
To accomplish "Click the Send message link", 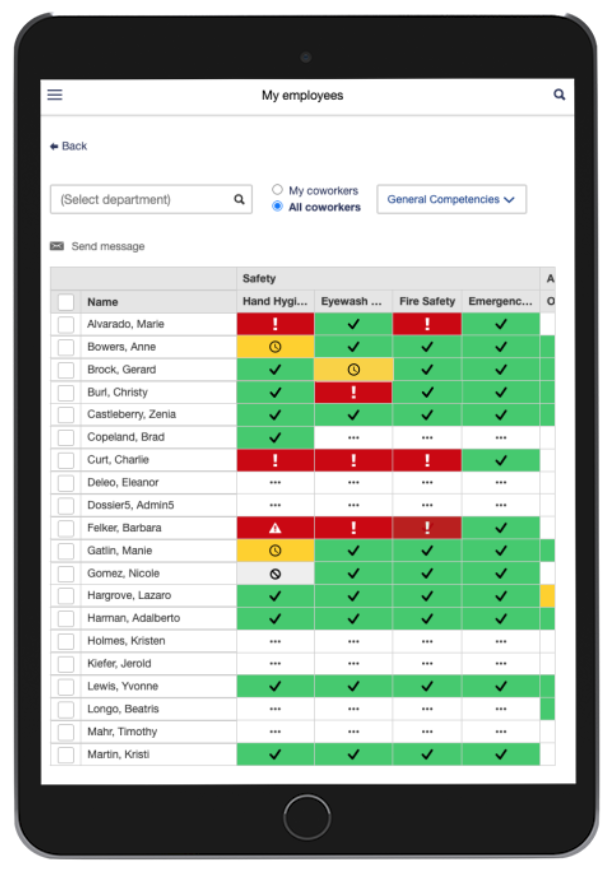I will (107, 246).
